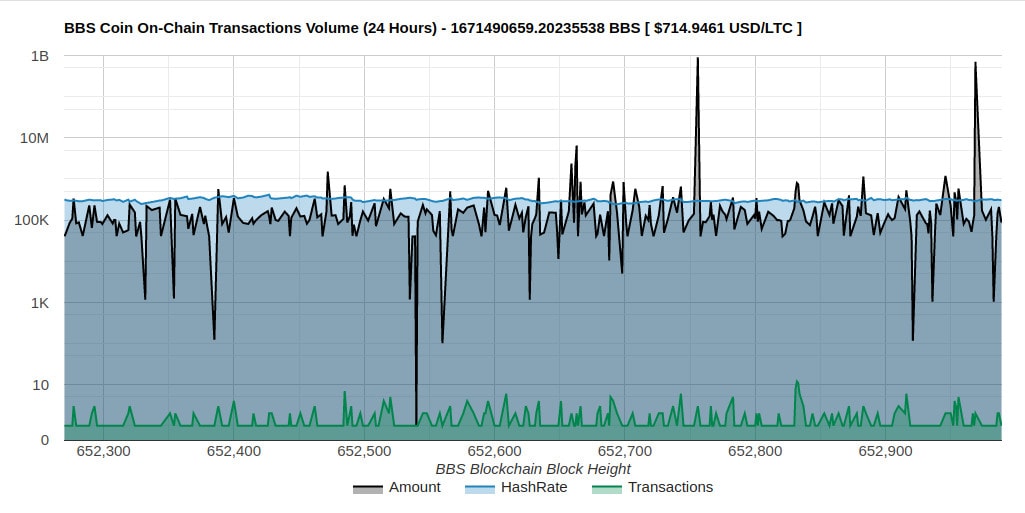The height and width of the screenshot is (513, 1025).
Task: Toggle the Amount series via legend label
Action: [x=414, y=487]
